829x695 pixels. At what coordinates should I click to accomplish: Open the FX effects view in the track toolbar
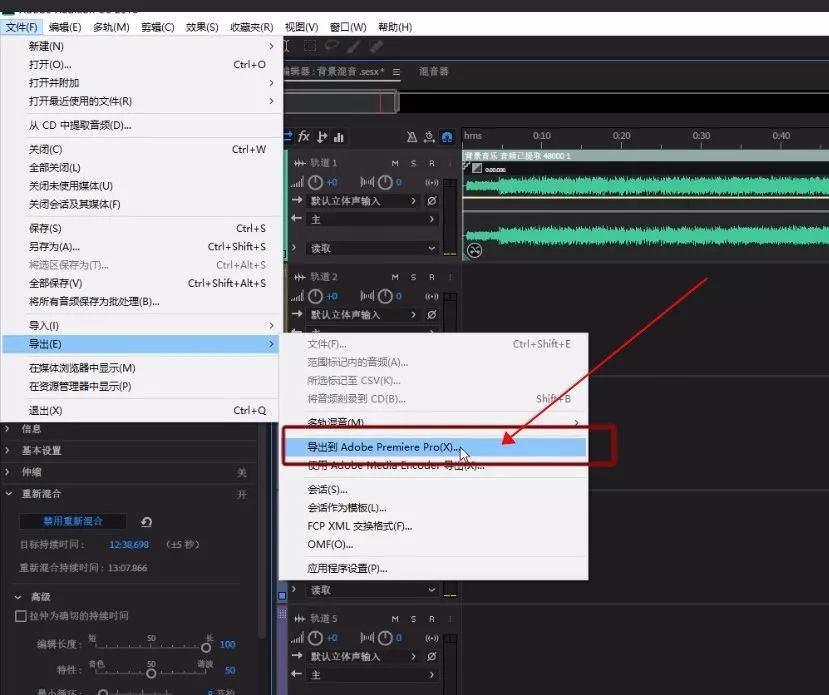(x=304, y=137)
